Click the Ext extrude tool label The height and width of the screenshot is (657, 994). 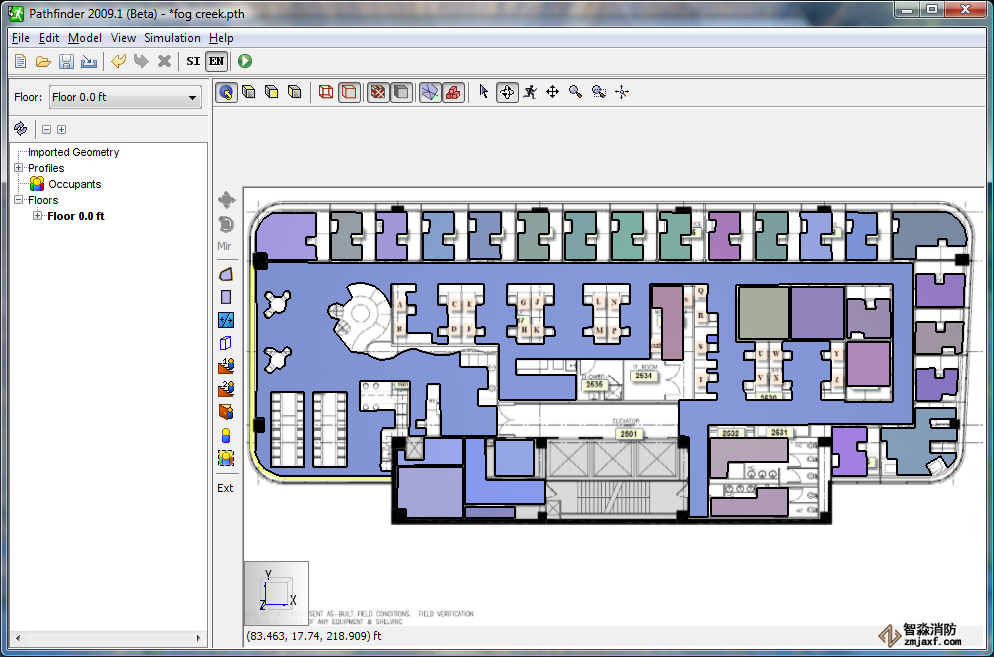tap(225, 488)
